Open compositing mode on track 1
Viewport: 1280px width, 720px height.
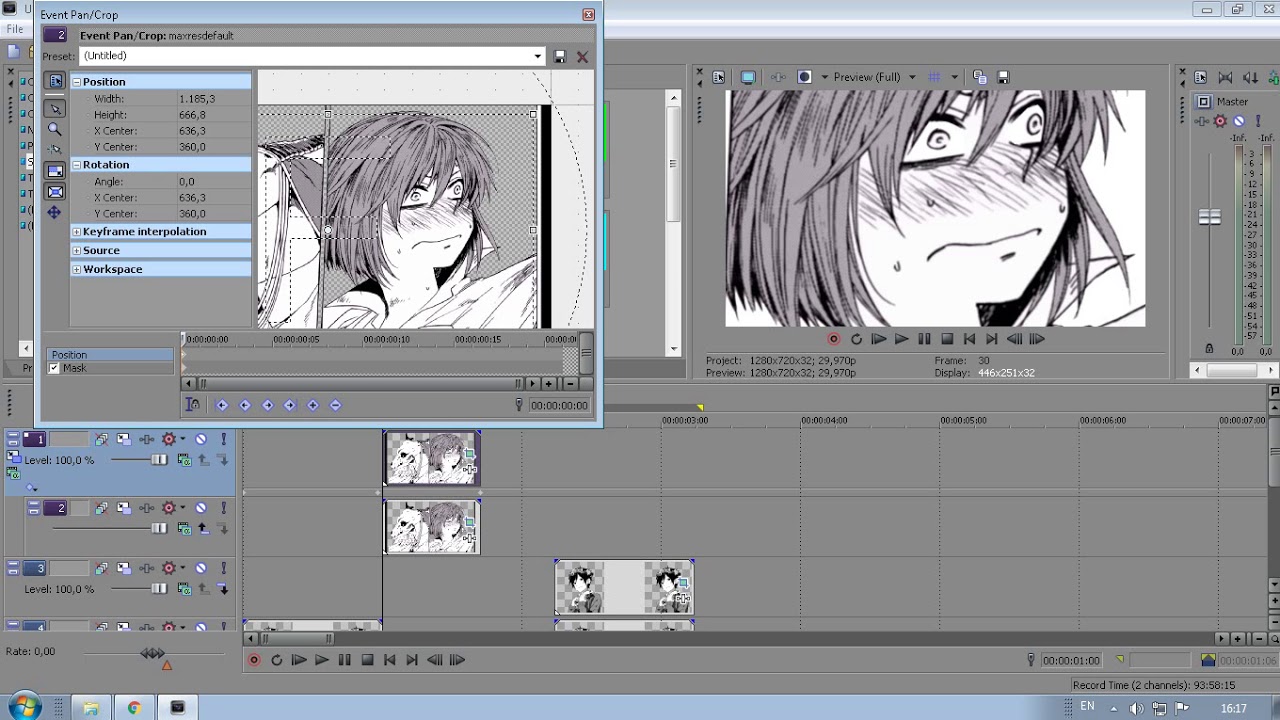(x=184, y=460)
